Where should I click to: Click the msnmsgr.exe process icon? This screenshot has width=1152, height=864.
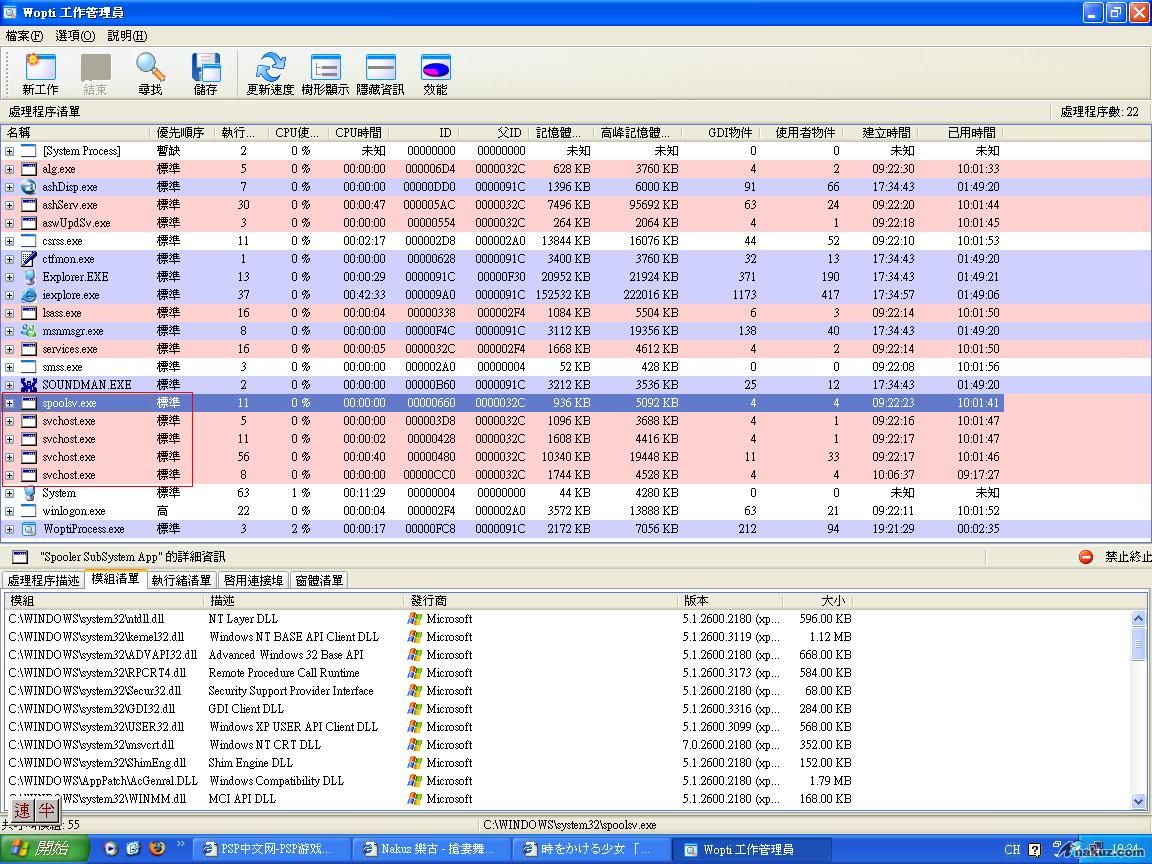point(29,331)
